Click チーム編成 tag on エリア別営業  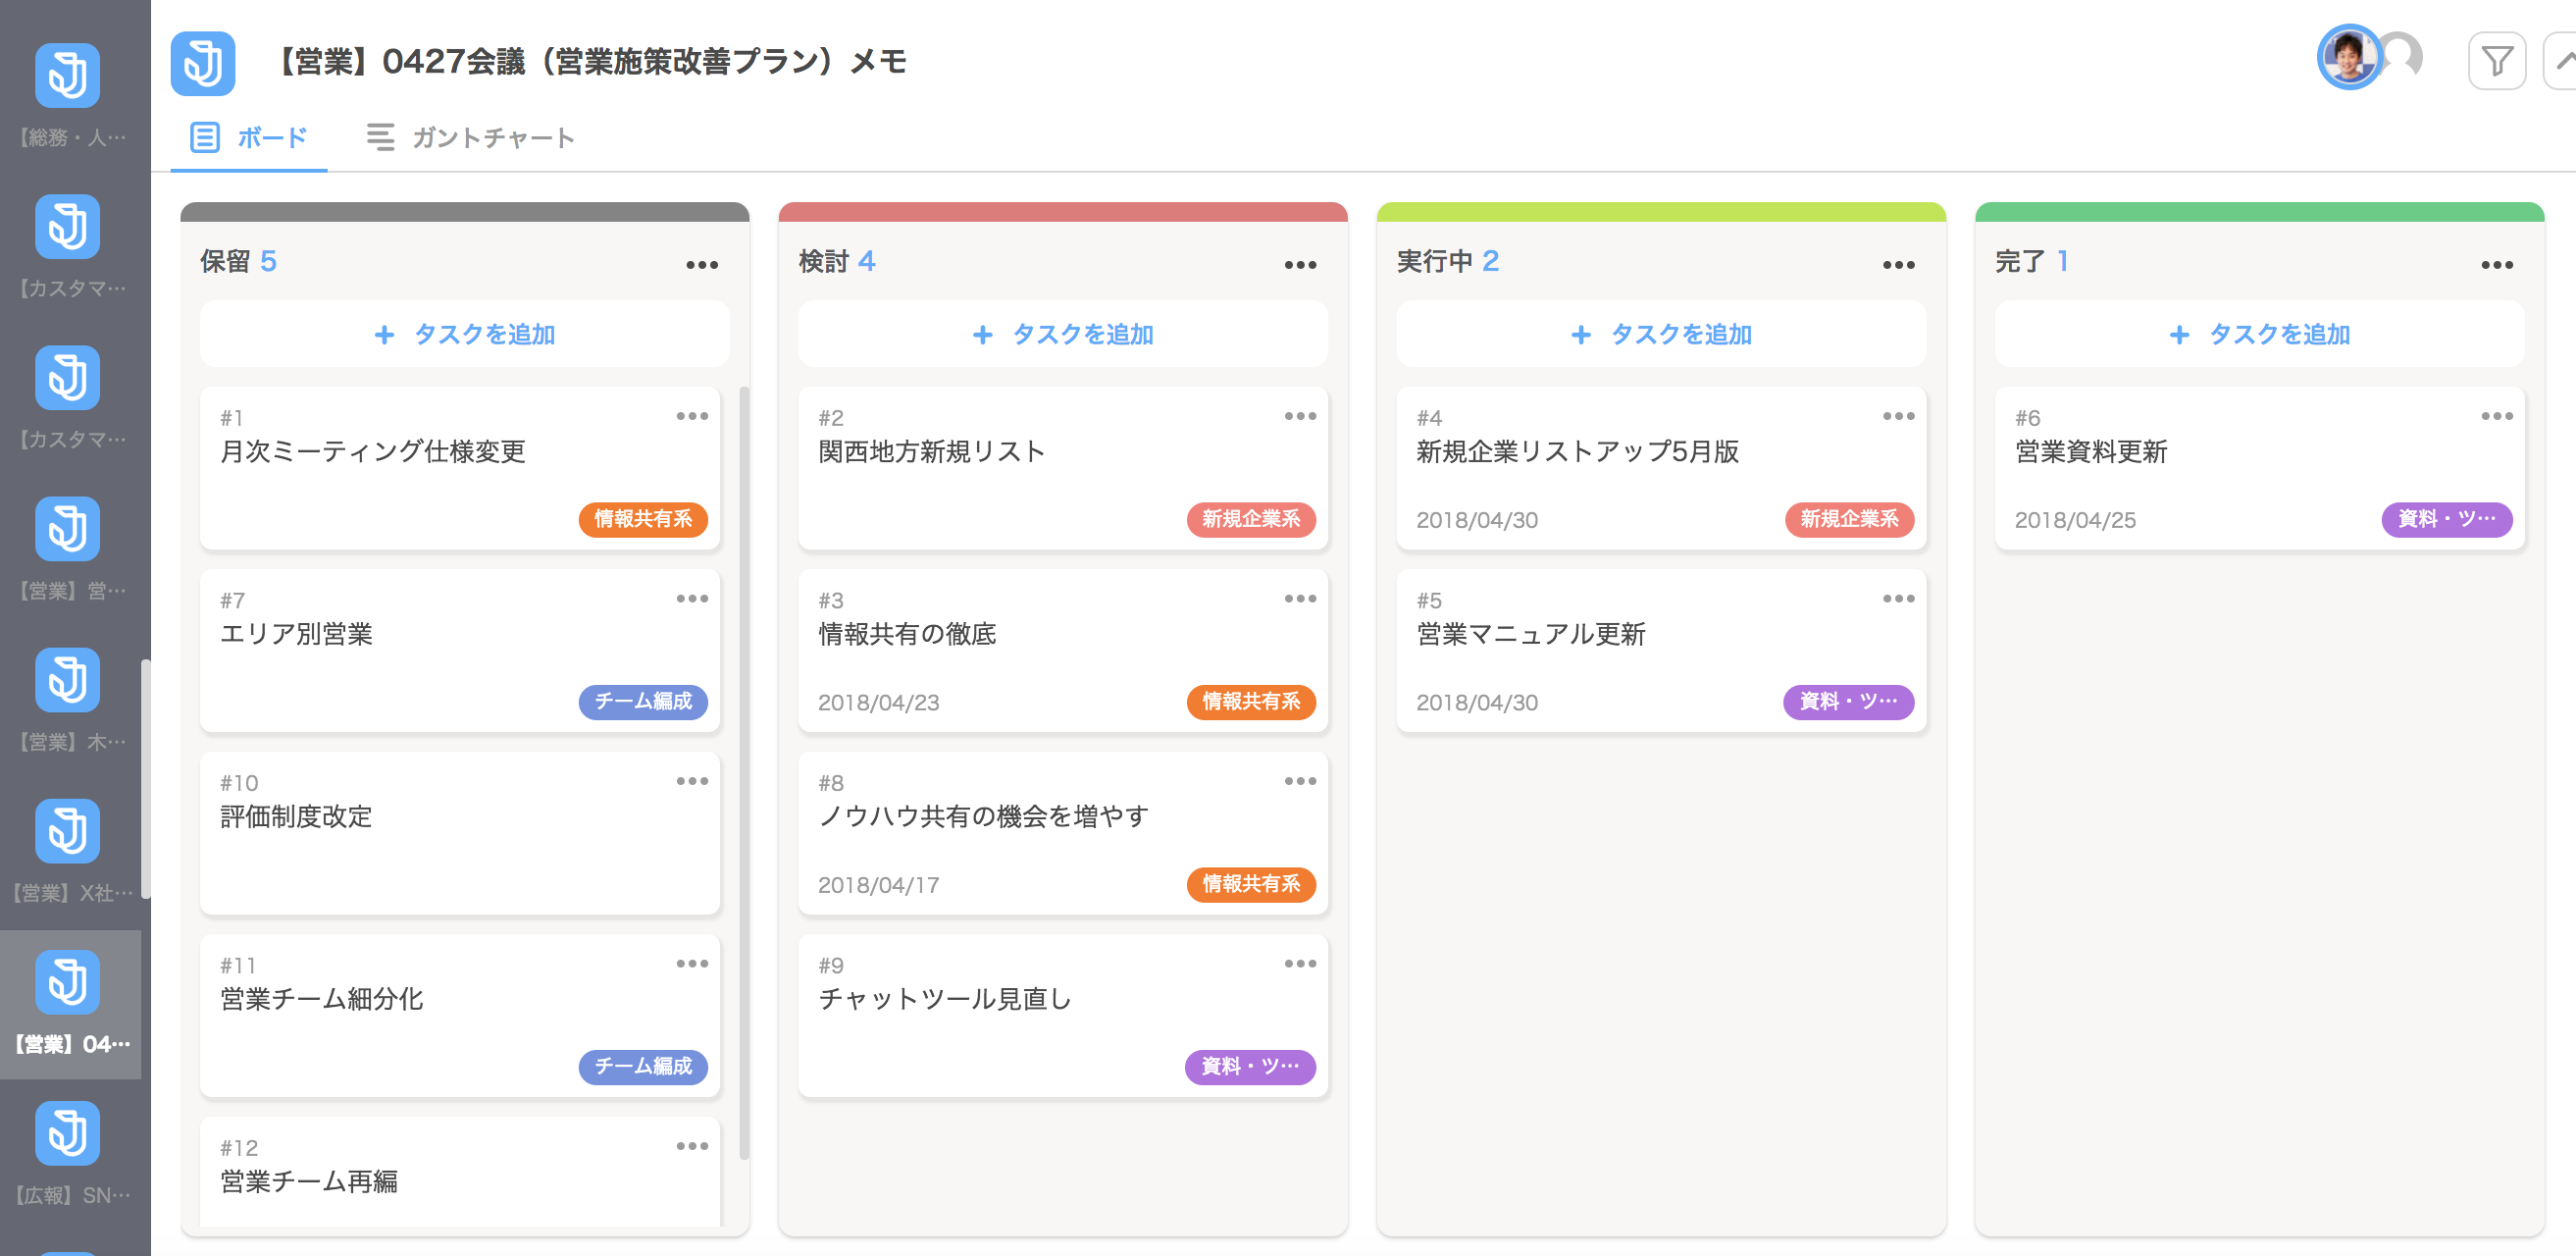pyautogui.click(x=643, y=701)
